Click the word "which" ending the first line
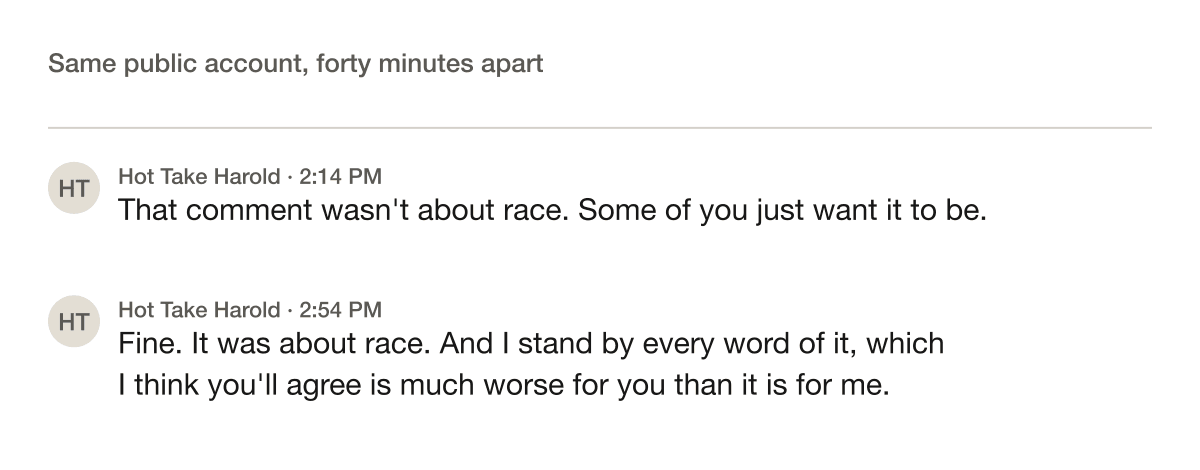The image size is (1200, 470). (x=904, y=344)
